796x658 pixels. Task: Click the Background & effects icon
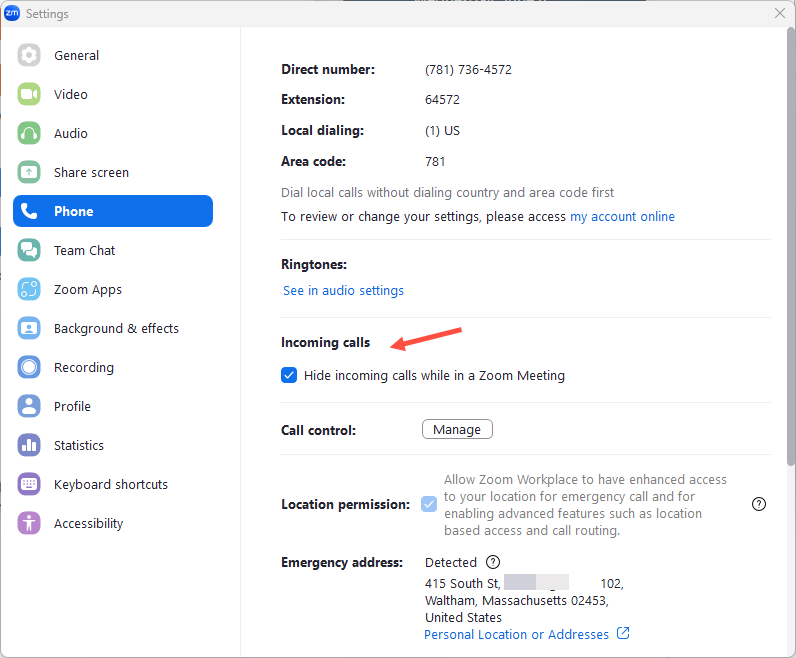pos(29,328)
